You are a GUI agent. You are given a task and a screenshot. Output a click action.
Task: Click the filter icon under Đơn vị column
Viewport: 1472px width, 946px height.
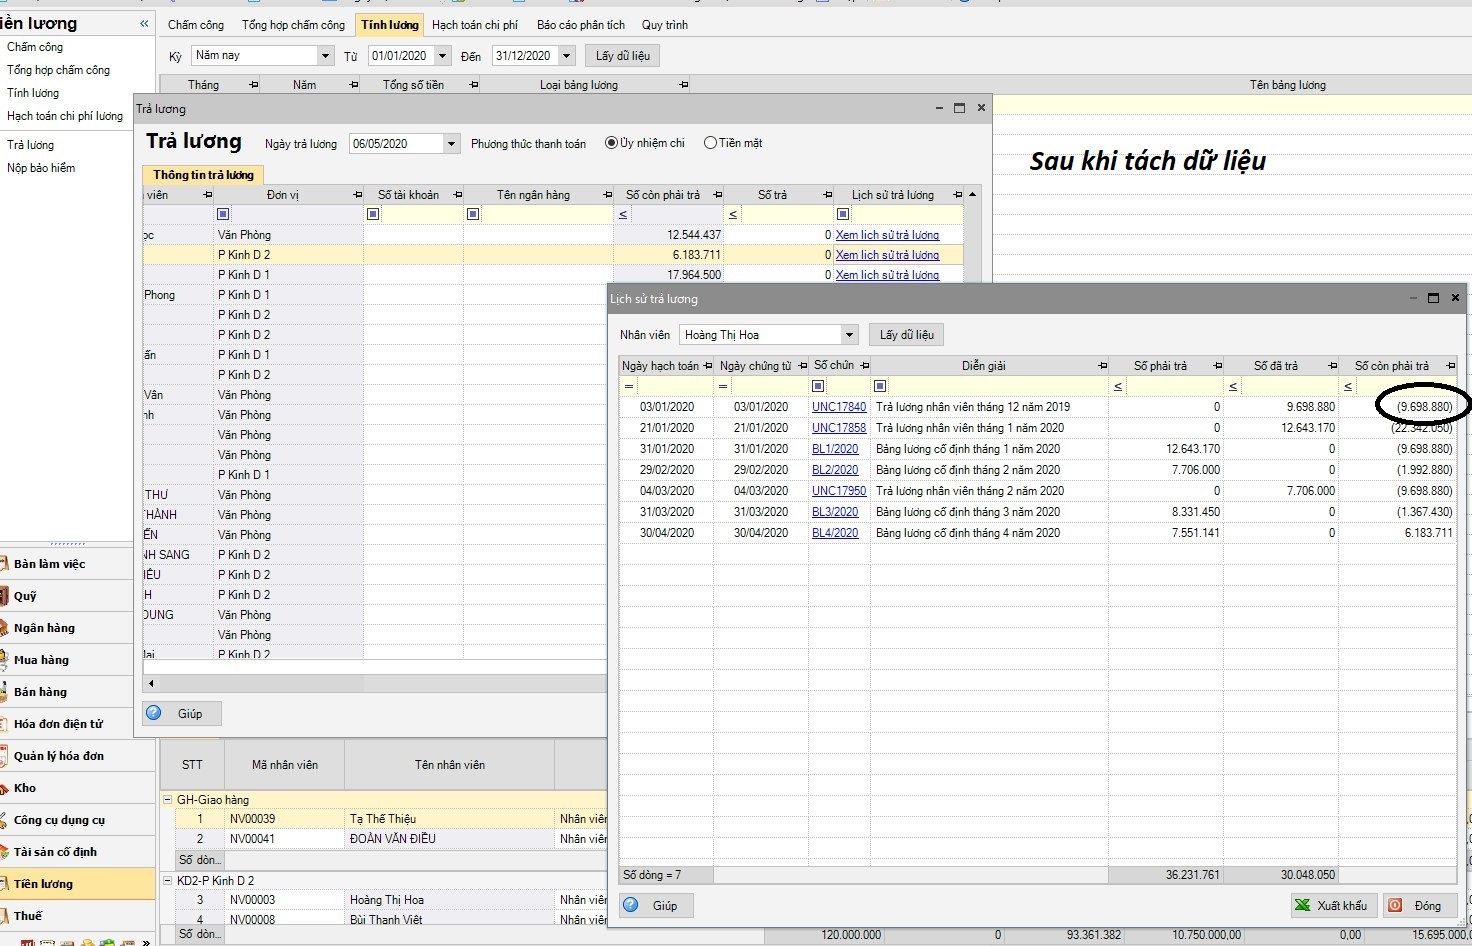[x=223, y=214]
